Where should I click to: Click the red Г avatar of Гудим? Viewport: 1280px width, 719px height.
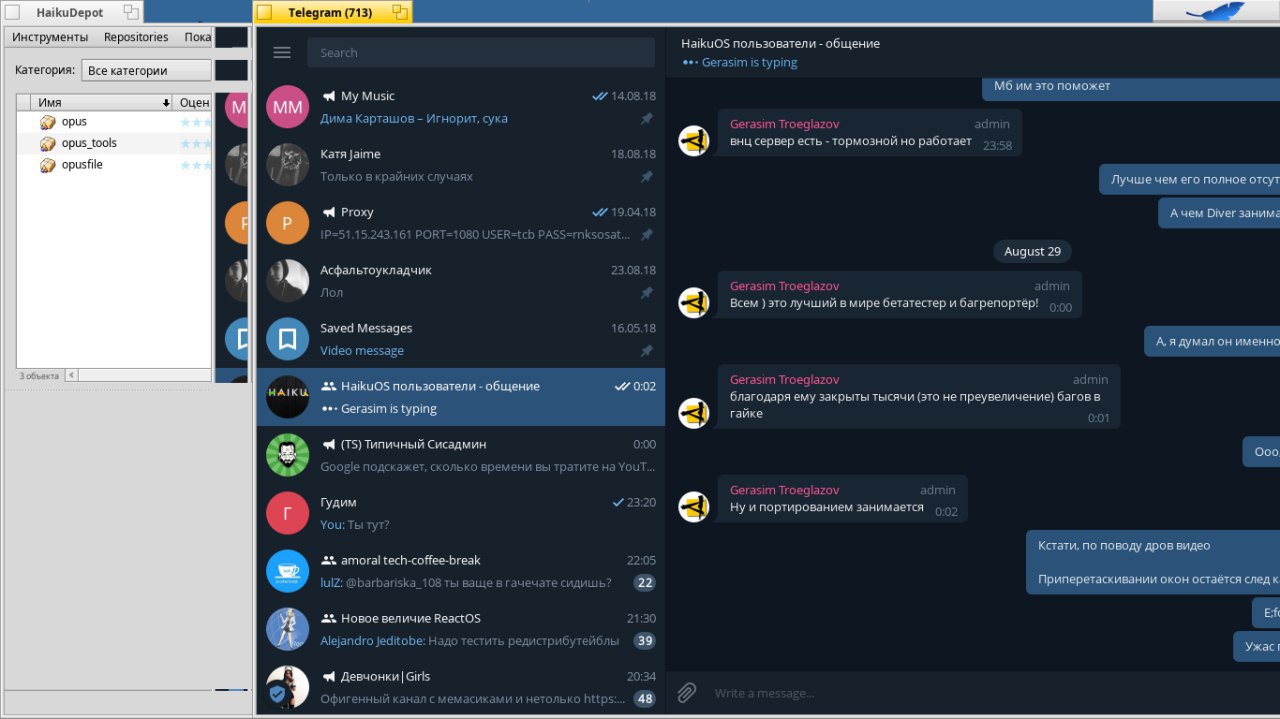tap(287, 513)
